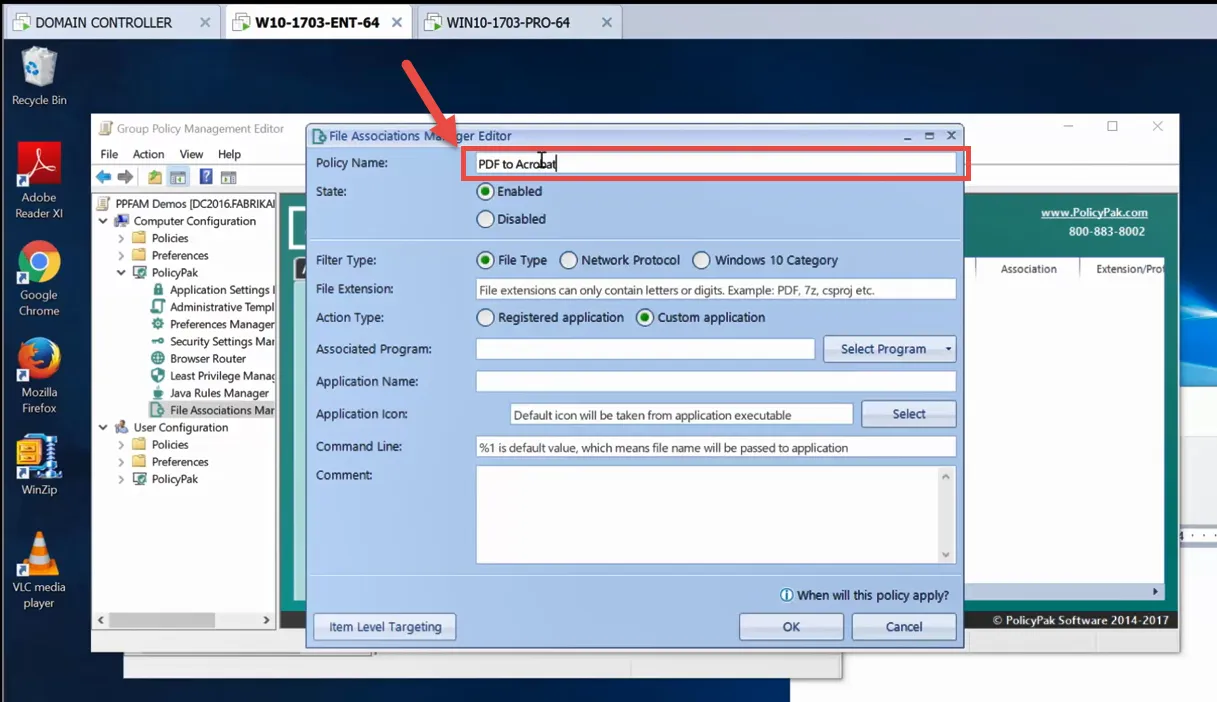Open VLC media player desktop shortcut
1217x702 pixels.
[x=39, y=570]
